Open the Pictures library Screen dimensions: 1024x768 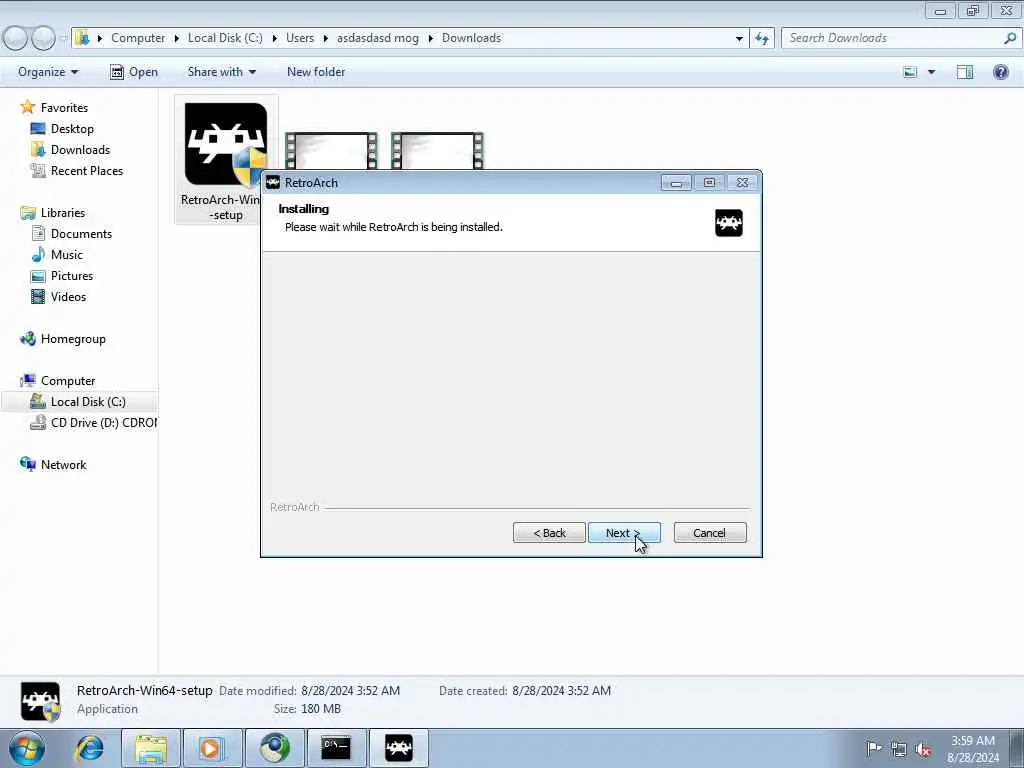(72, 276)
